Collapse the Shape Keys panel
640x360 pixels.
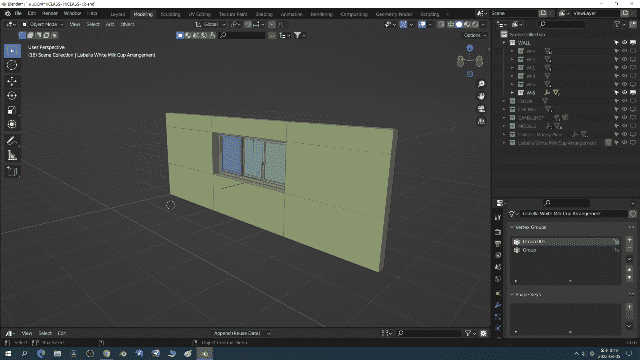512,294
